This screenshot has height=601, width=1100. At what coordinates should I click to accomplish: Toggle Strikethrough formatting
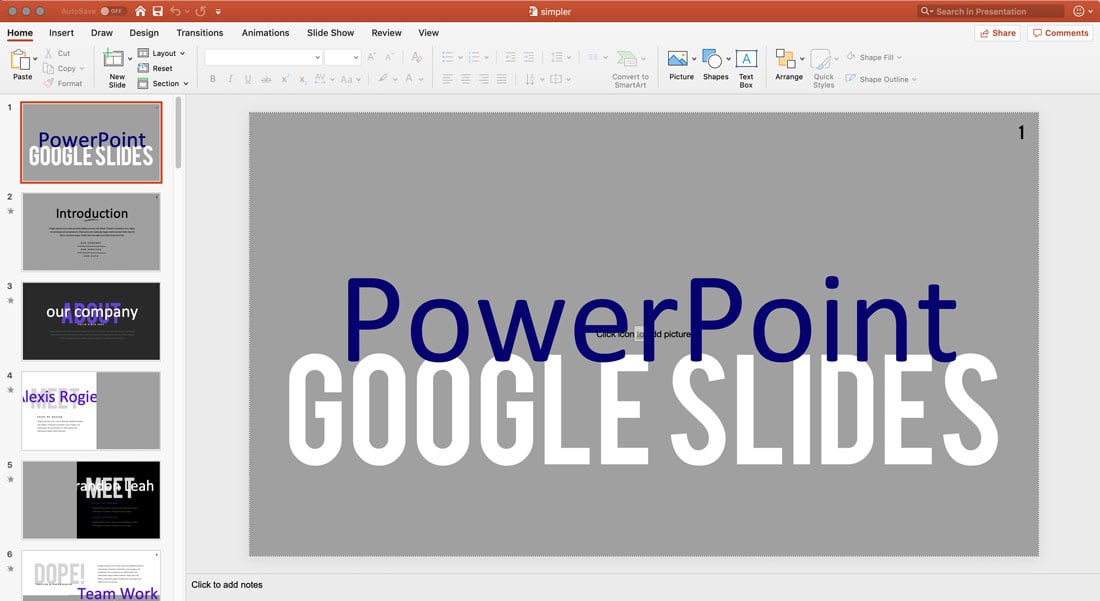click(266, 79)
